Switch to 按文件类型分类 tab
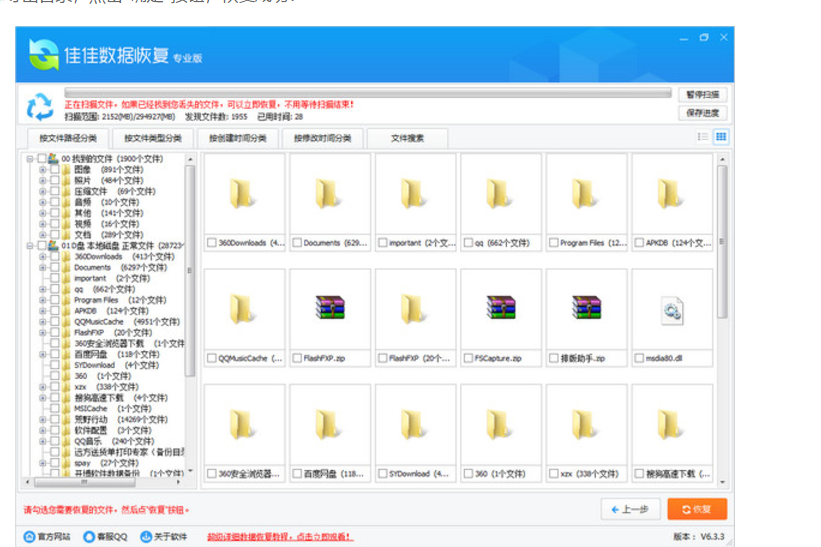 pyautogui.click(x=152, y=138)
